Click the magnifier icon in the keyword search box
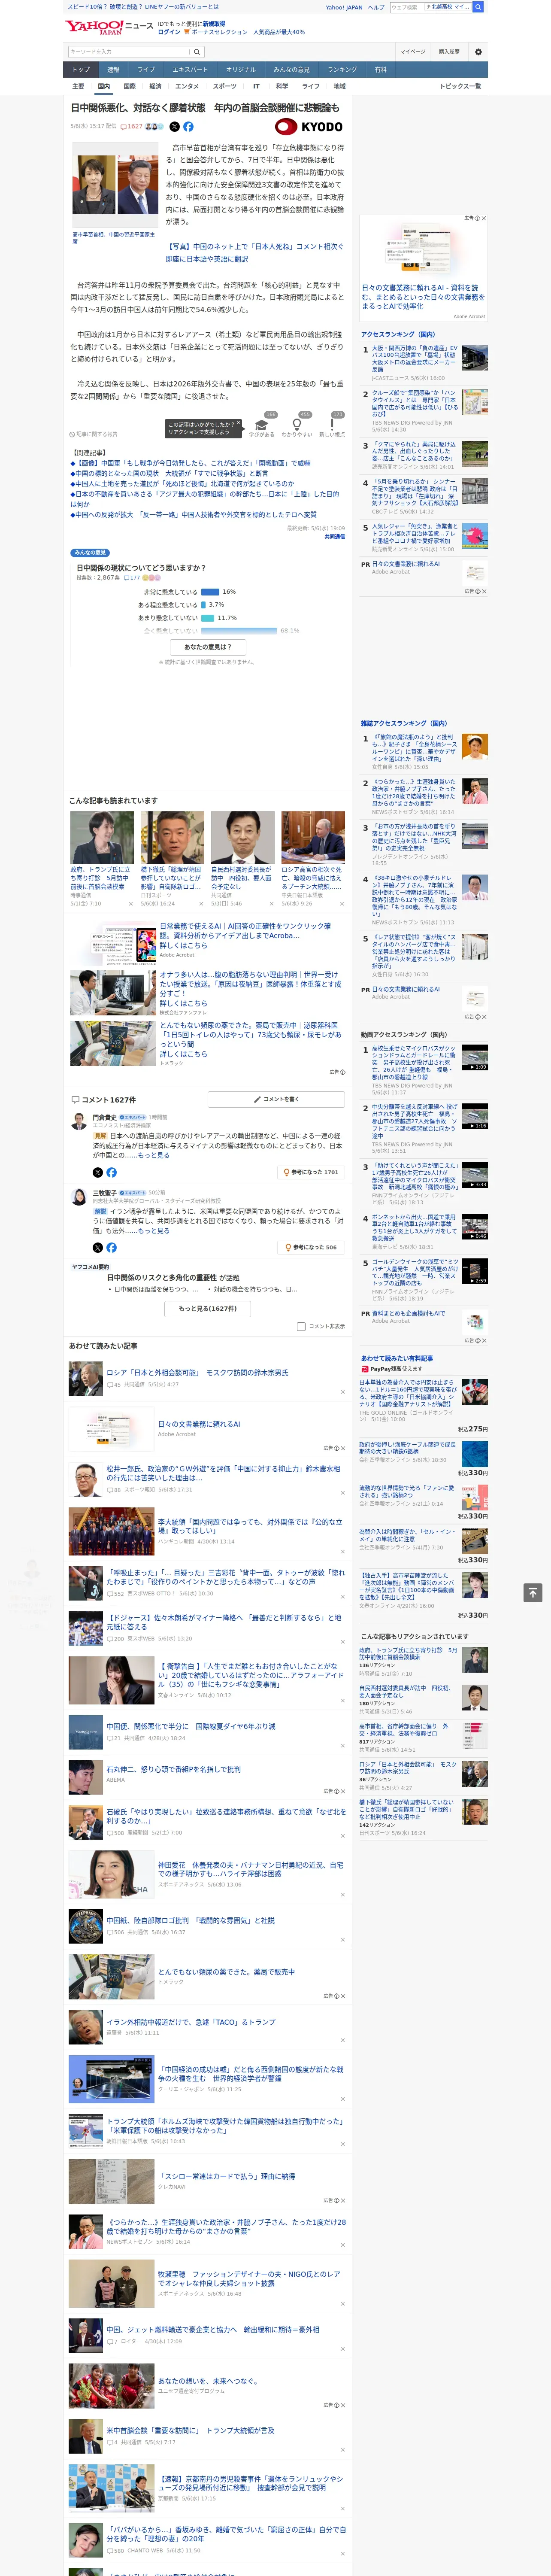This screenshot has width=551, height=2576. [197, 52]
